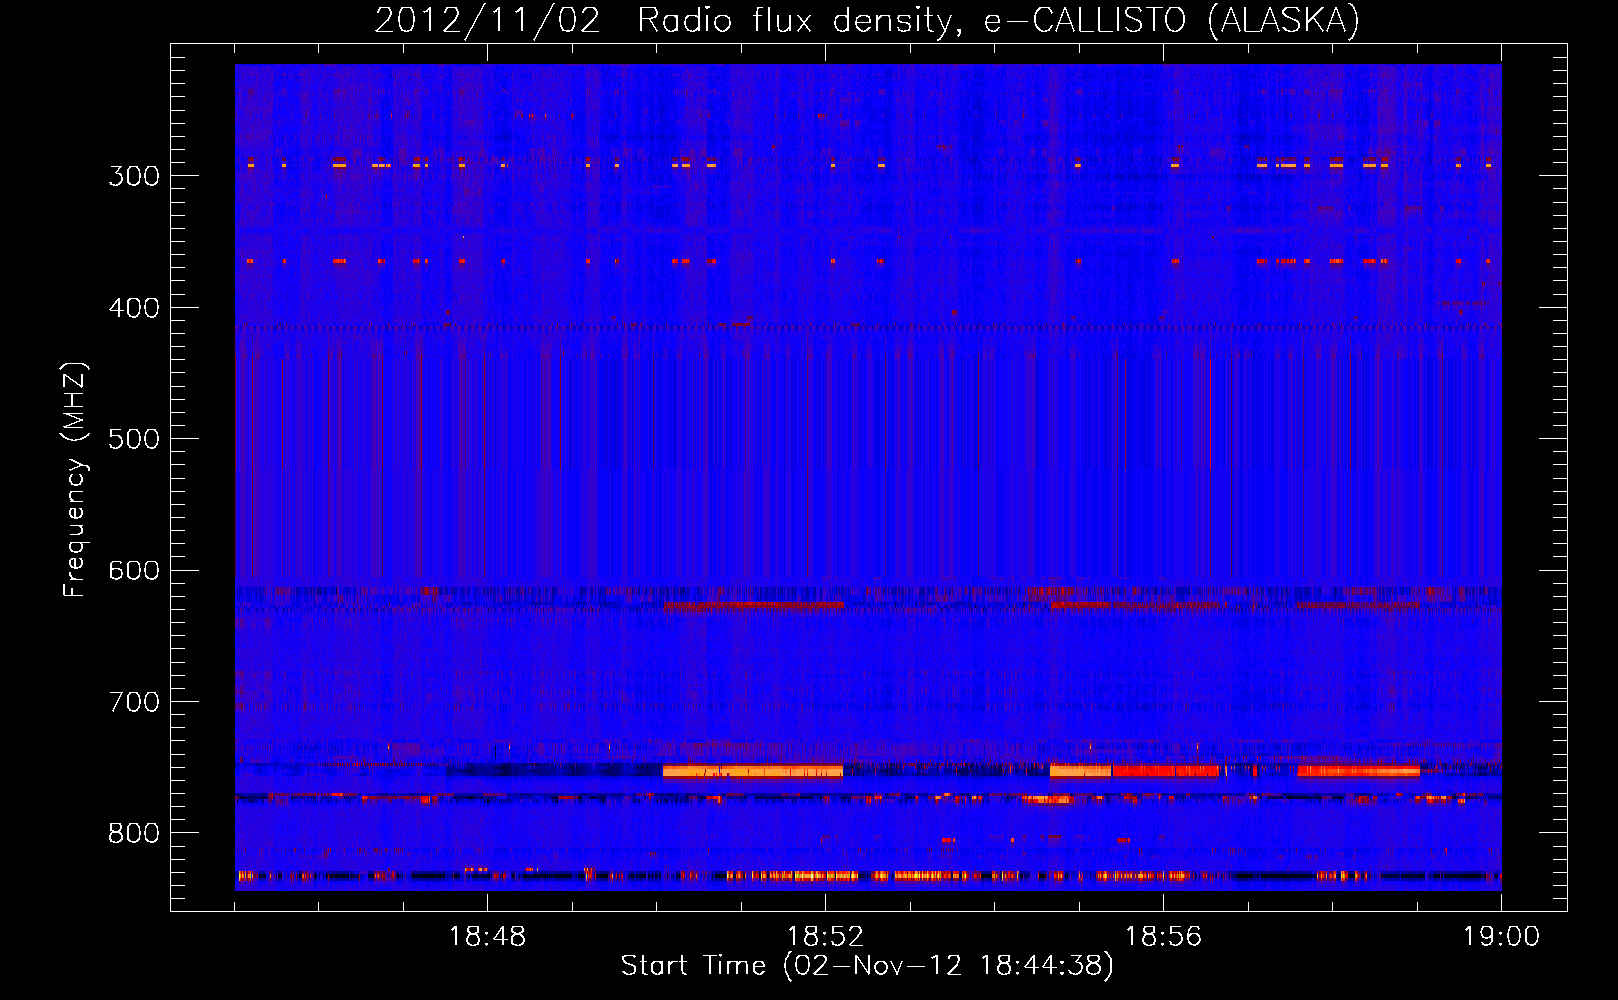Click the 18:48 time tick label
The height and width of the screenshot is (1000, 1618).
(x=487, y=937)
